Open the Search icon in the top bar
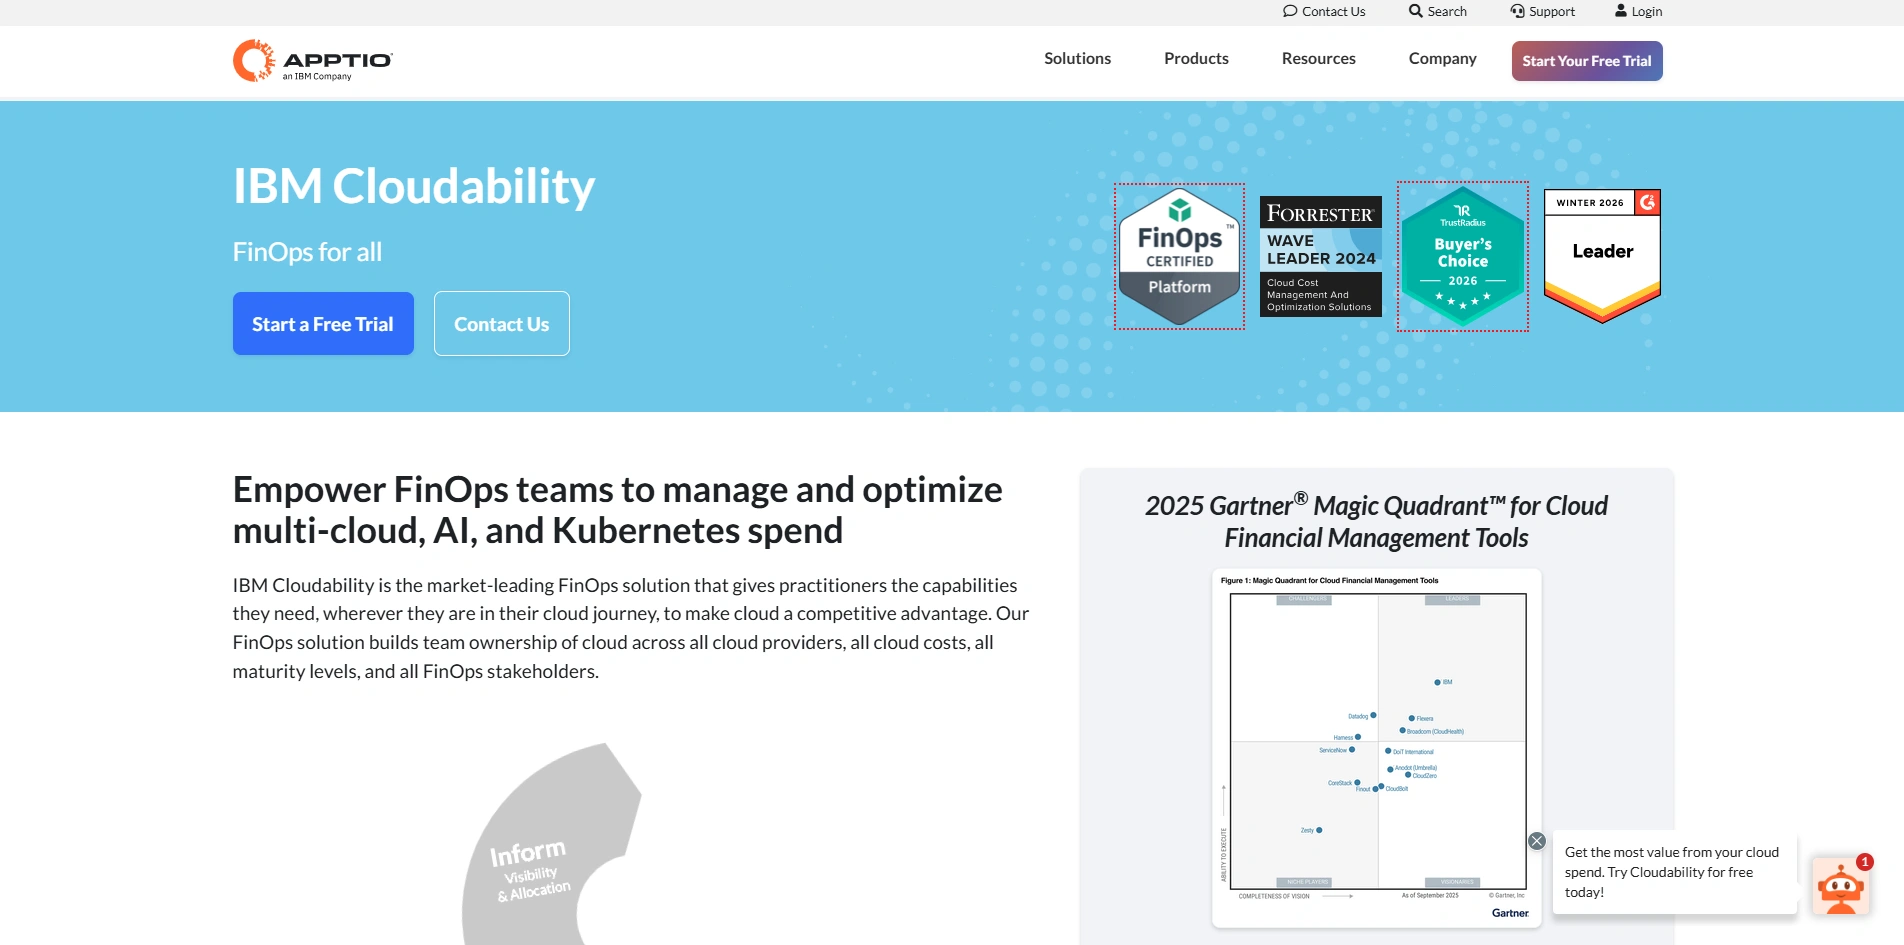Viewport: 1904px width, 945px height. pyautogui.click(x=1415, y=11)
